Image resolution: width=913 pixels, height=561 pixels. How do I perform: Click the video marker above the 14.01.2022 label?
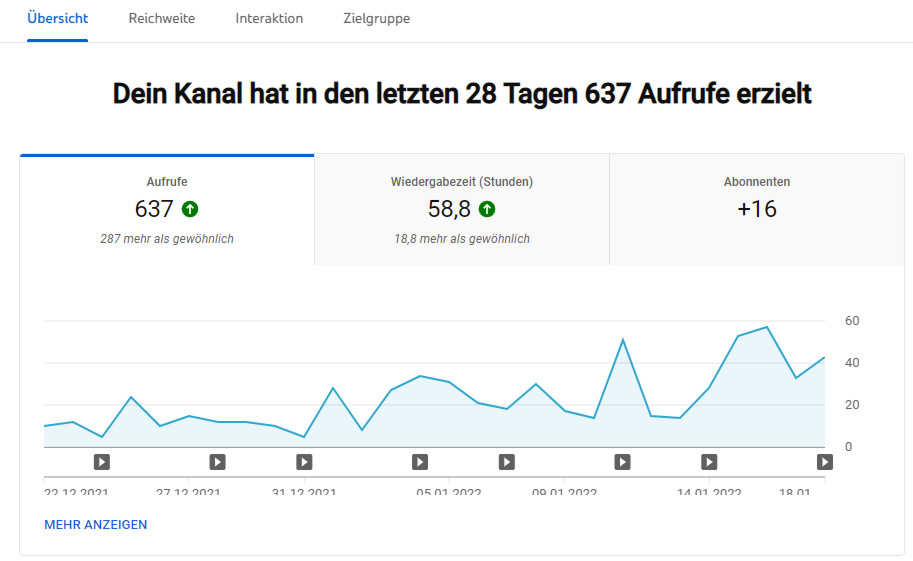tap(709, 462)
